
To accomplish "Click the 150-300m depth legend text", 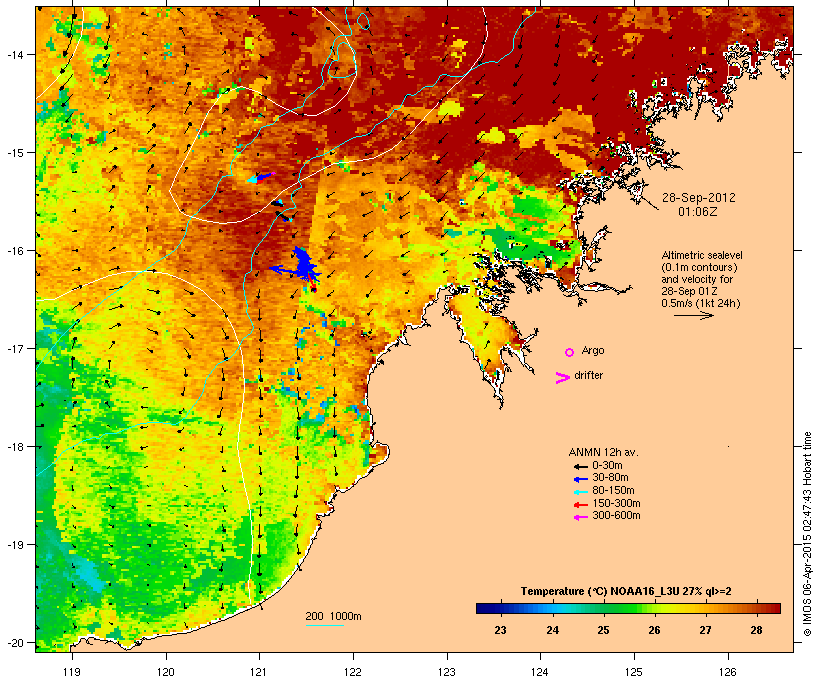I will point(616,504).
